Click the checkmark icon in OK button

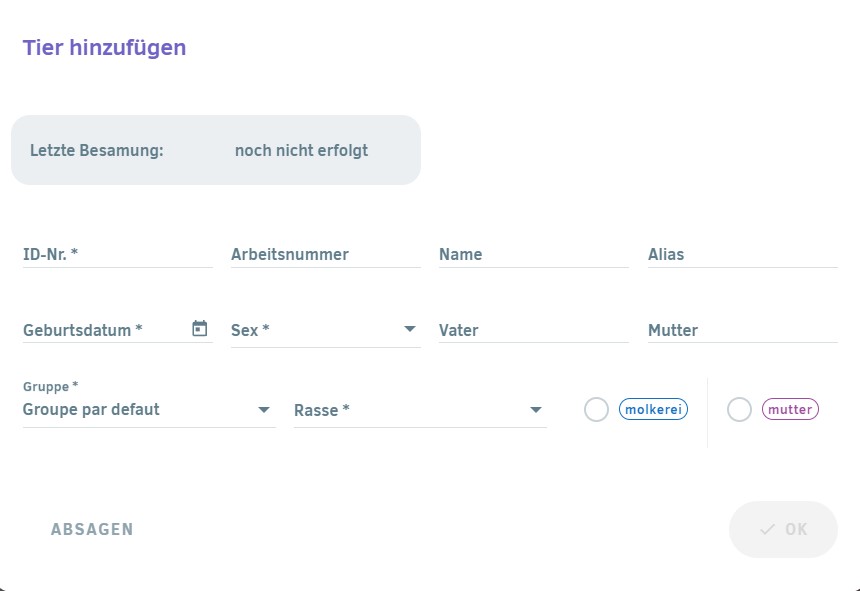pos(767,529)
